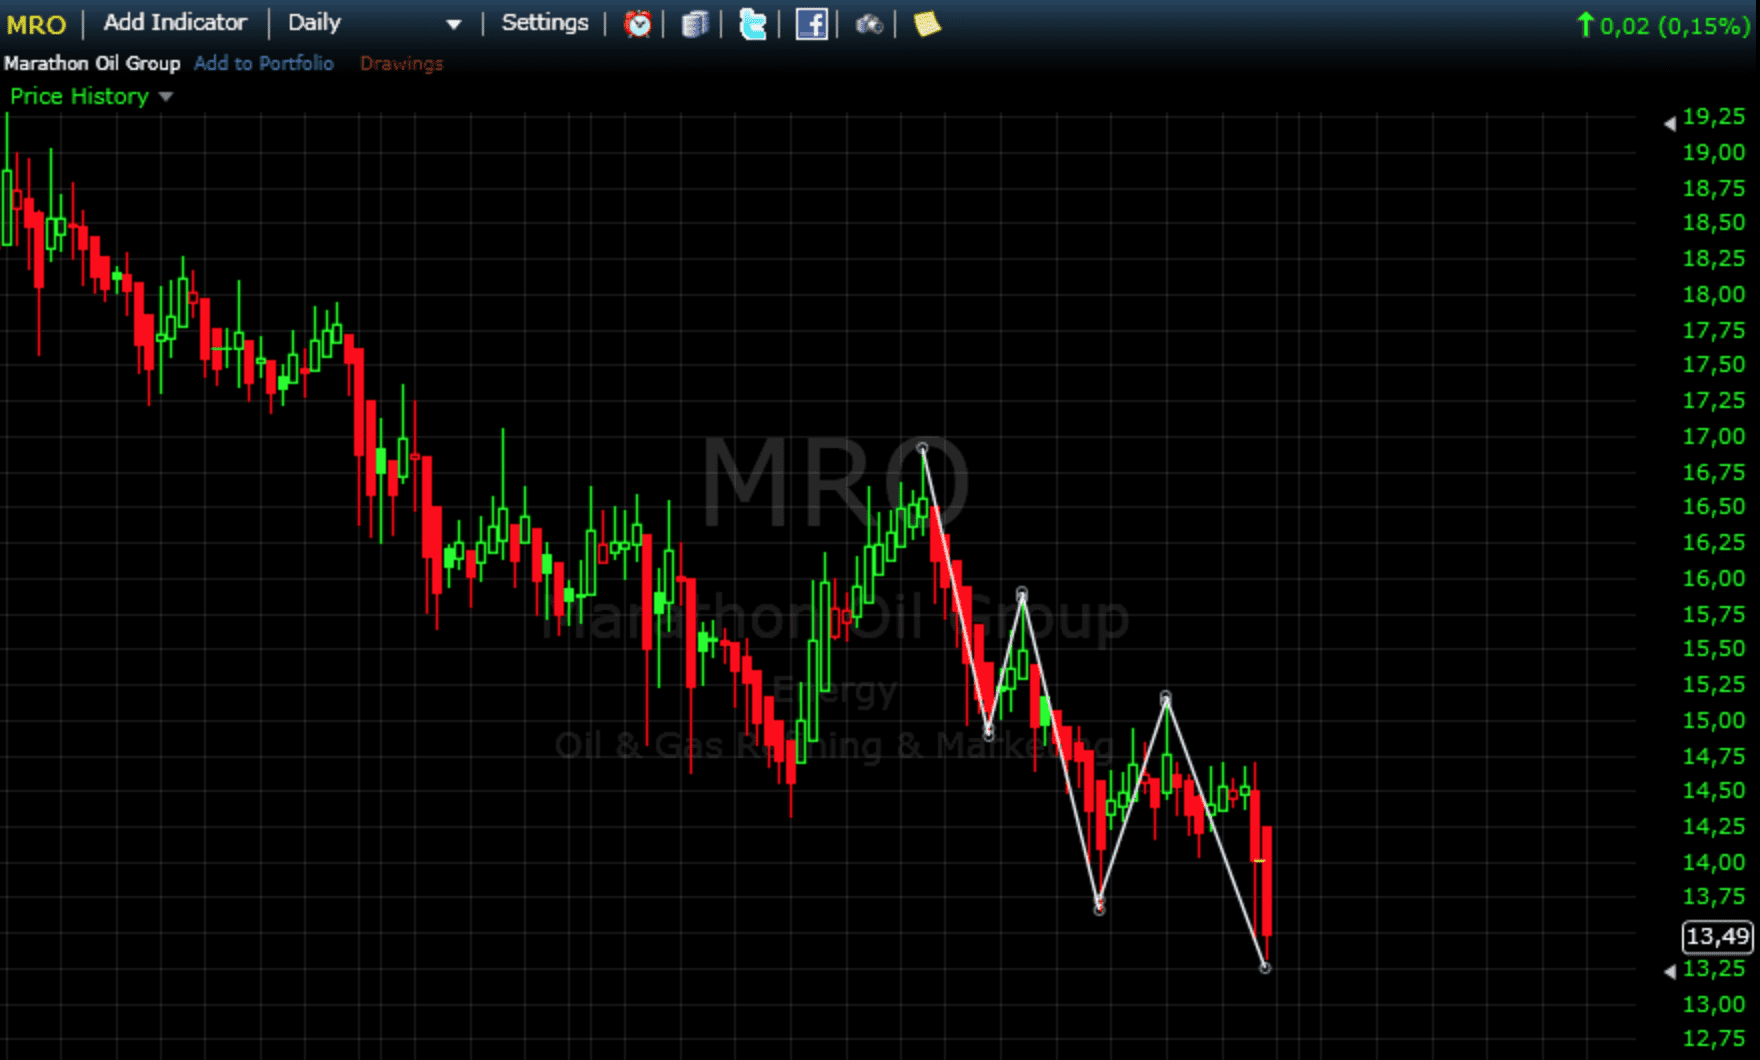The width and height of the screenshot is (1760, 1060).
Task: Click the stacked database data icon
Action: point(695,24)
